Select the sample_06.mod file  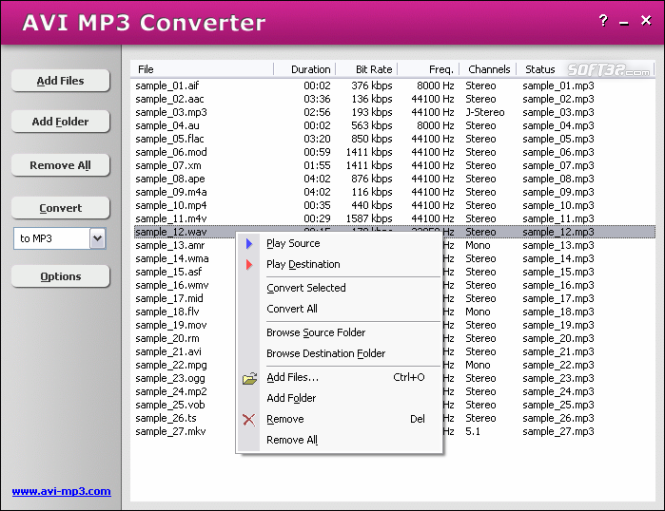coord(171,152)
